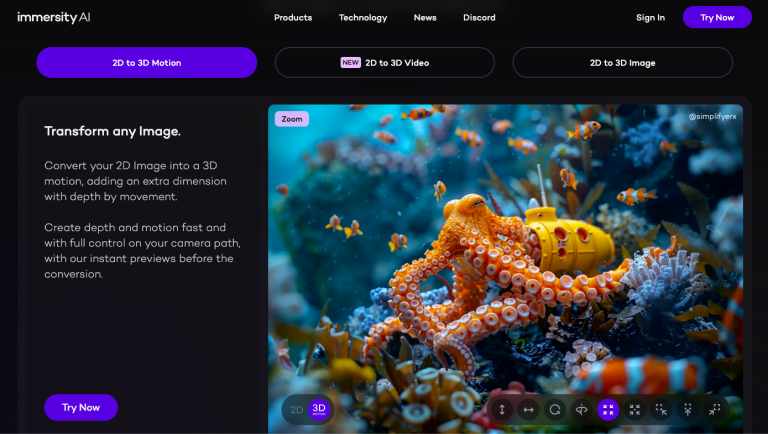The image size is (768, 434).
Task: Choose the circular rotation motion icon
Action: 555,410
